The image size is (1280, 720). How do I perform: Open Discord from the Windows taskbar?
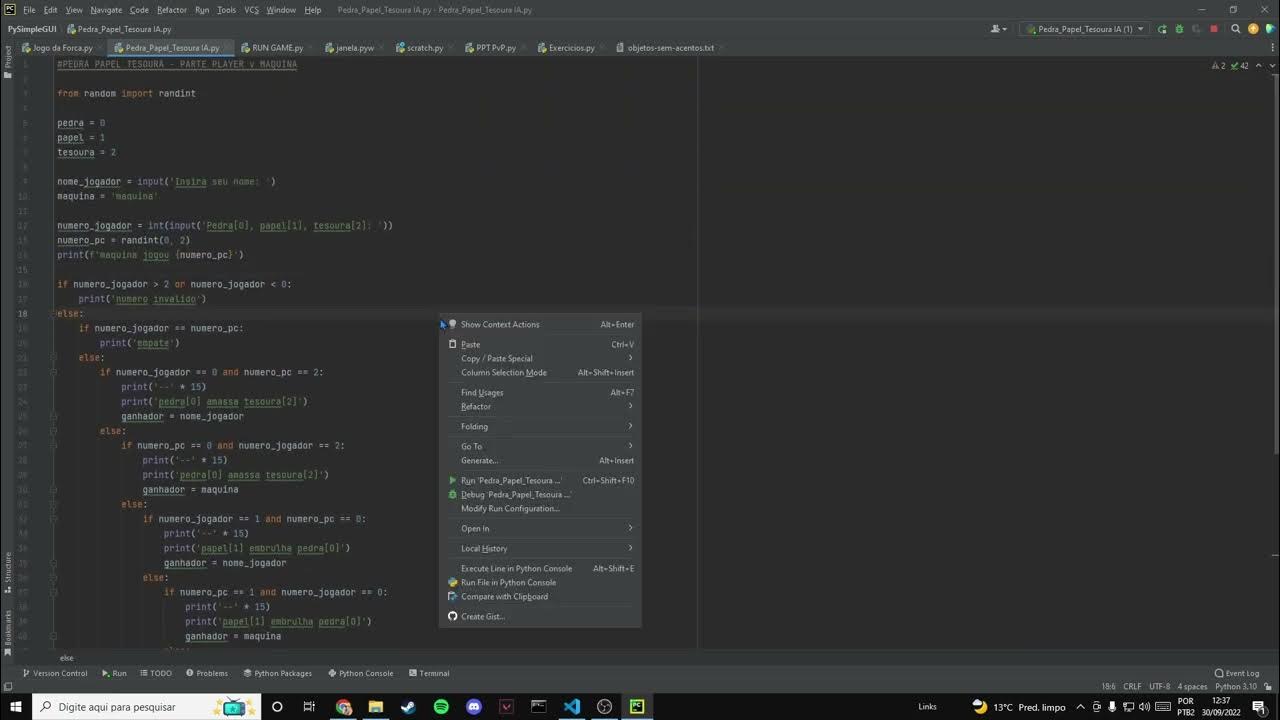pos(474,707)
